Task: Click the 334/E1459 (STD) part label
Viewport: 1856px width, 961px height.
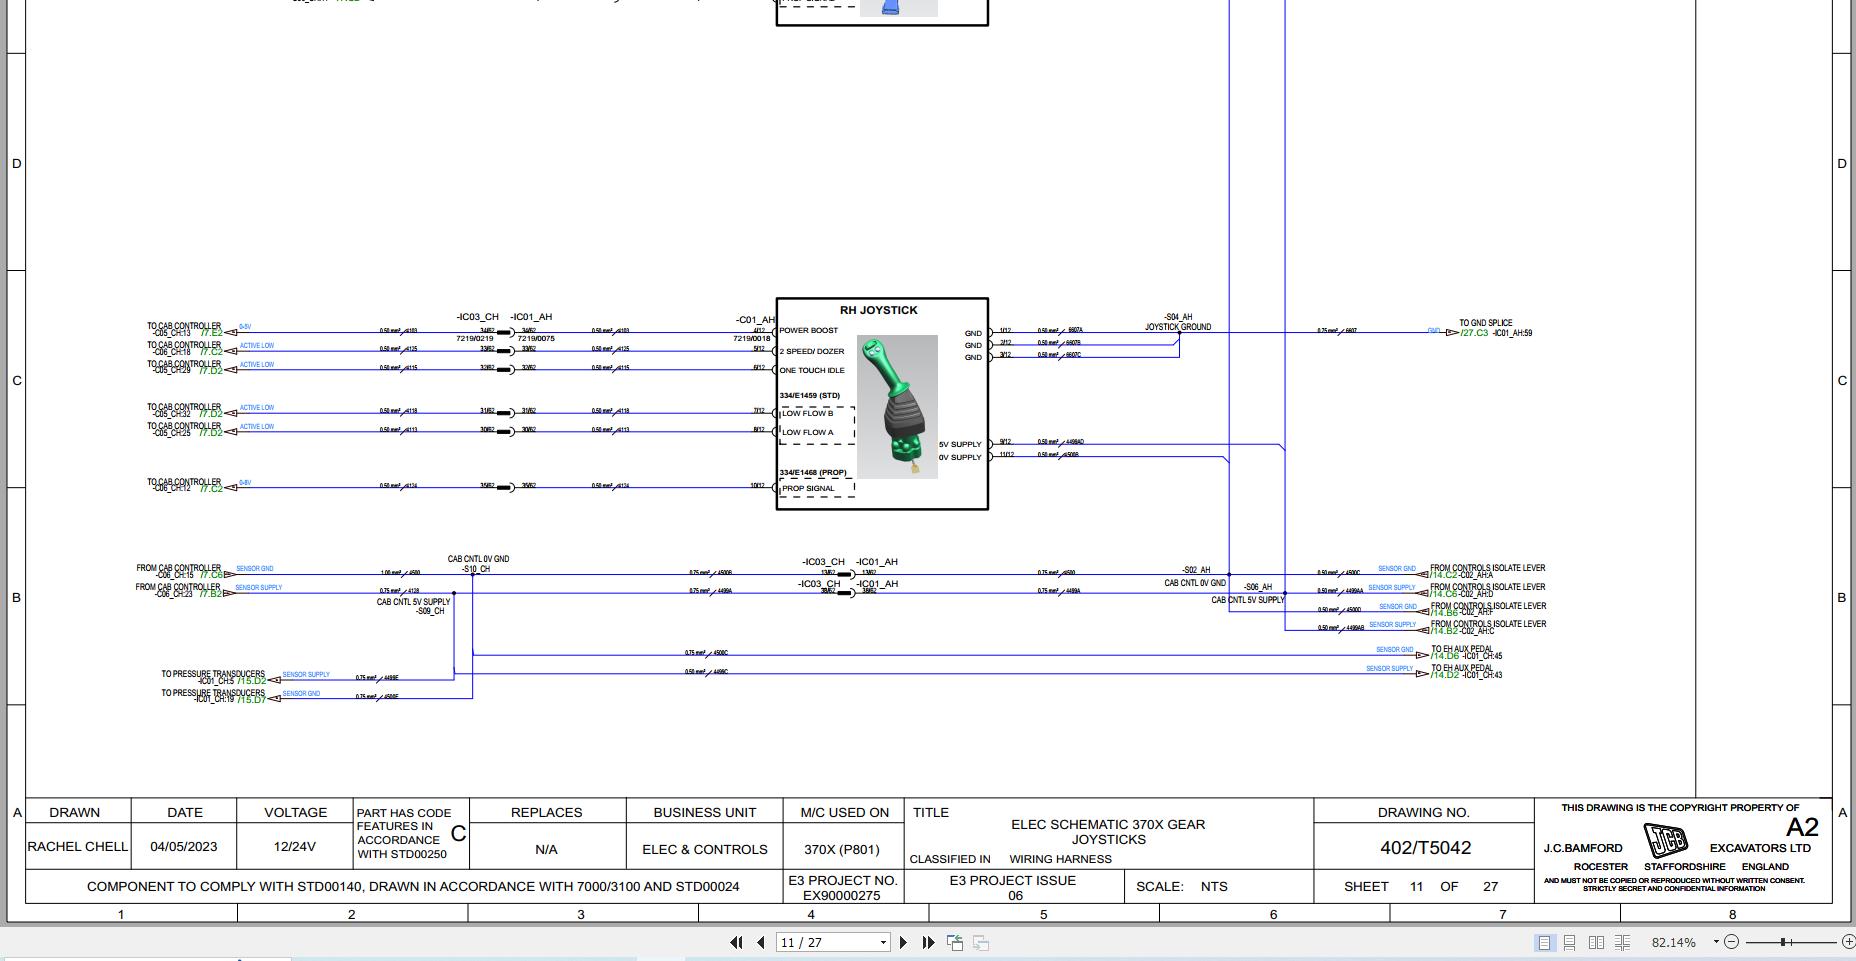Action: [810, 395]
